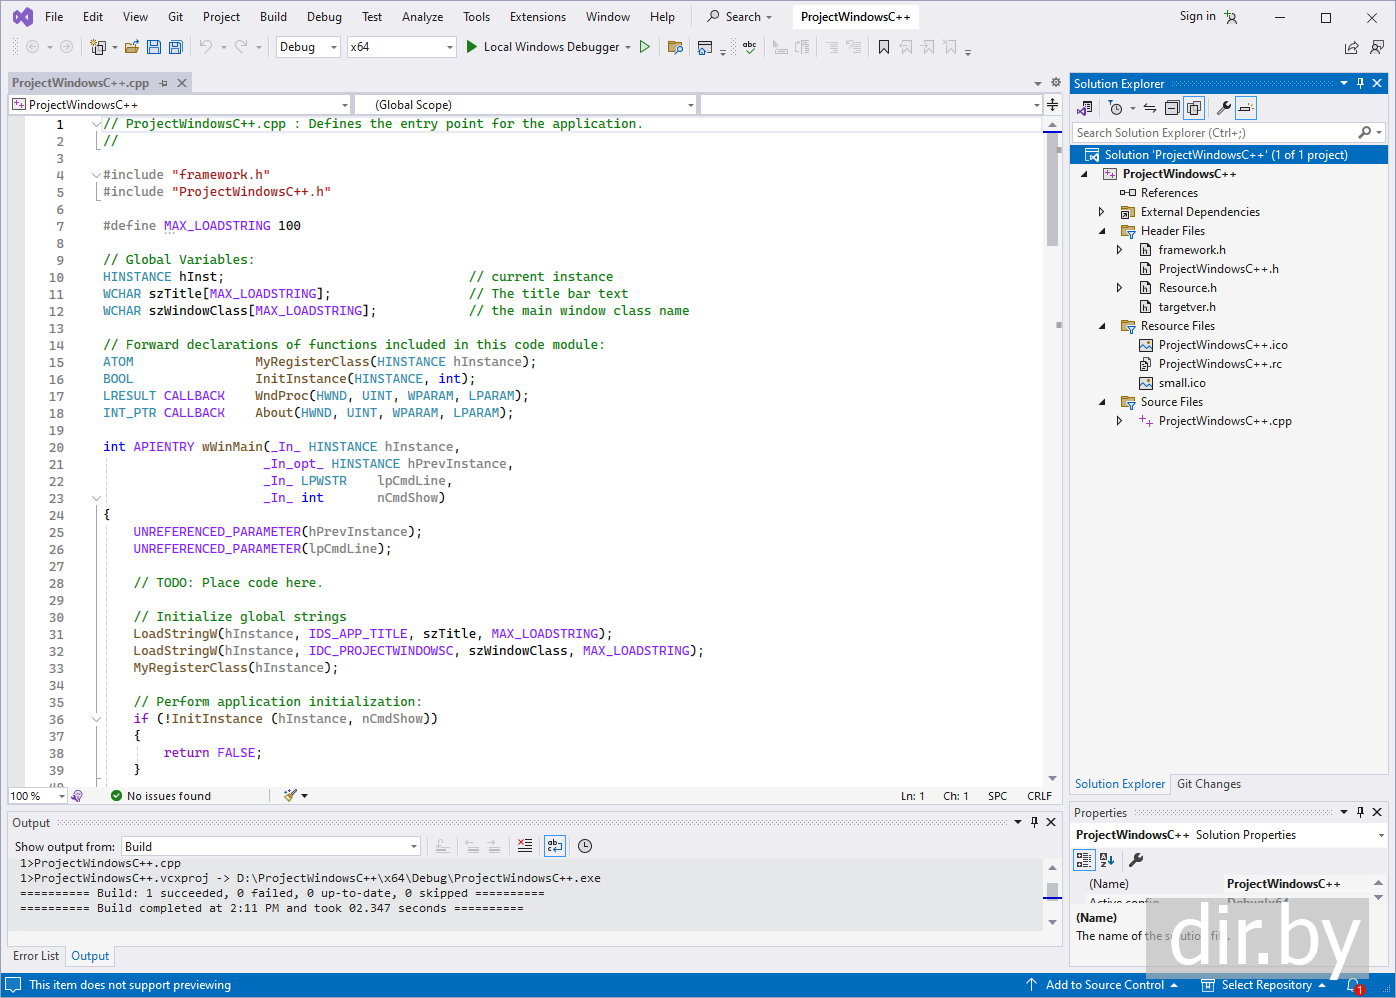Click Sync with Active Document arrows icon
Screen dimensions: 1396x998
tap(1150, 108)
